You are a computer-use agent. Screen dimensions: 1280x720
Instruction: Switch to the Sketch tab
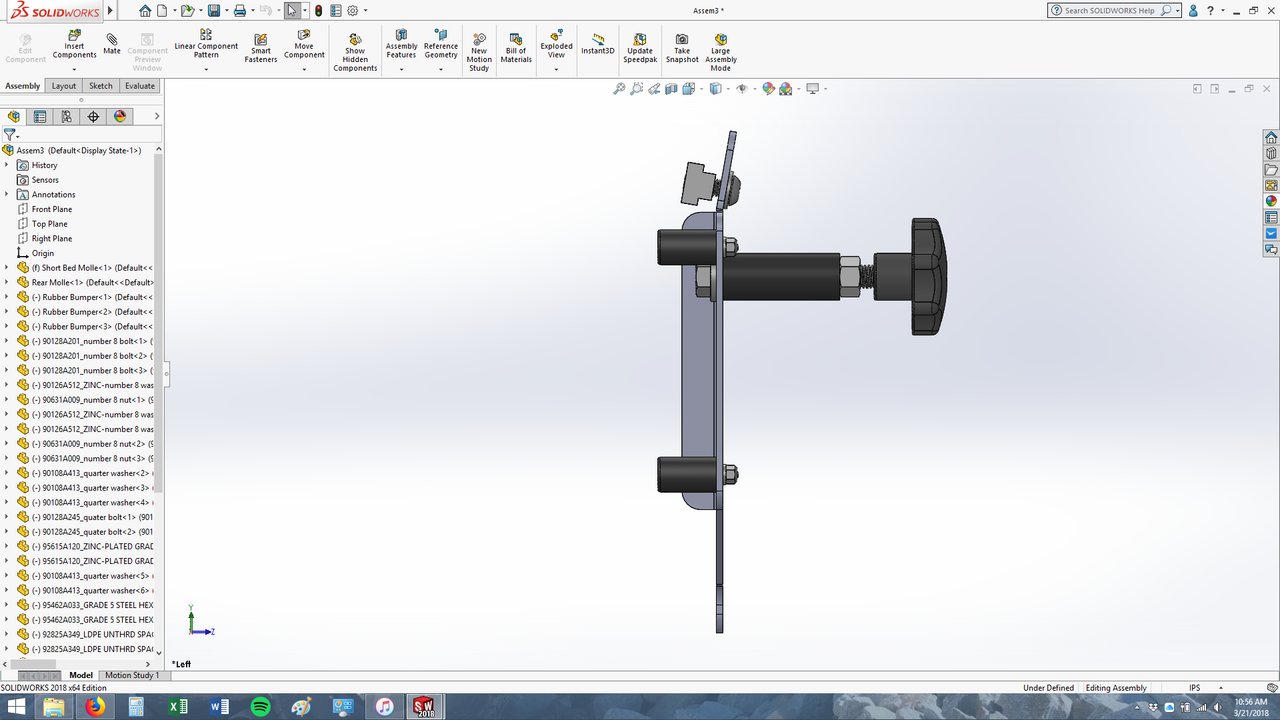pos(101,86)
